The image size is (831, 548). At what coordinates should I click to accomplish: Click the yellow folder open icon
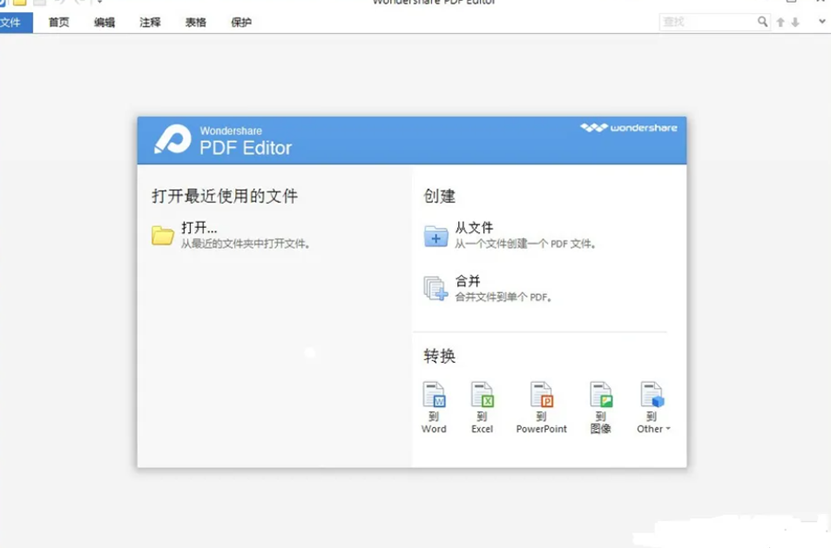(163, 235)
